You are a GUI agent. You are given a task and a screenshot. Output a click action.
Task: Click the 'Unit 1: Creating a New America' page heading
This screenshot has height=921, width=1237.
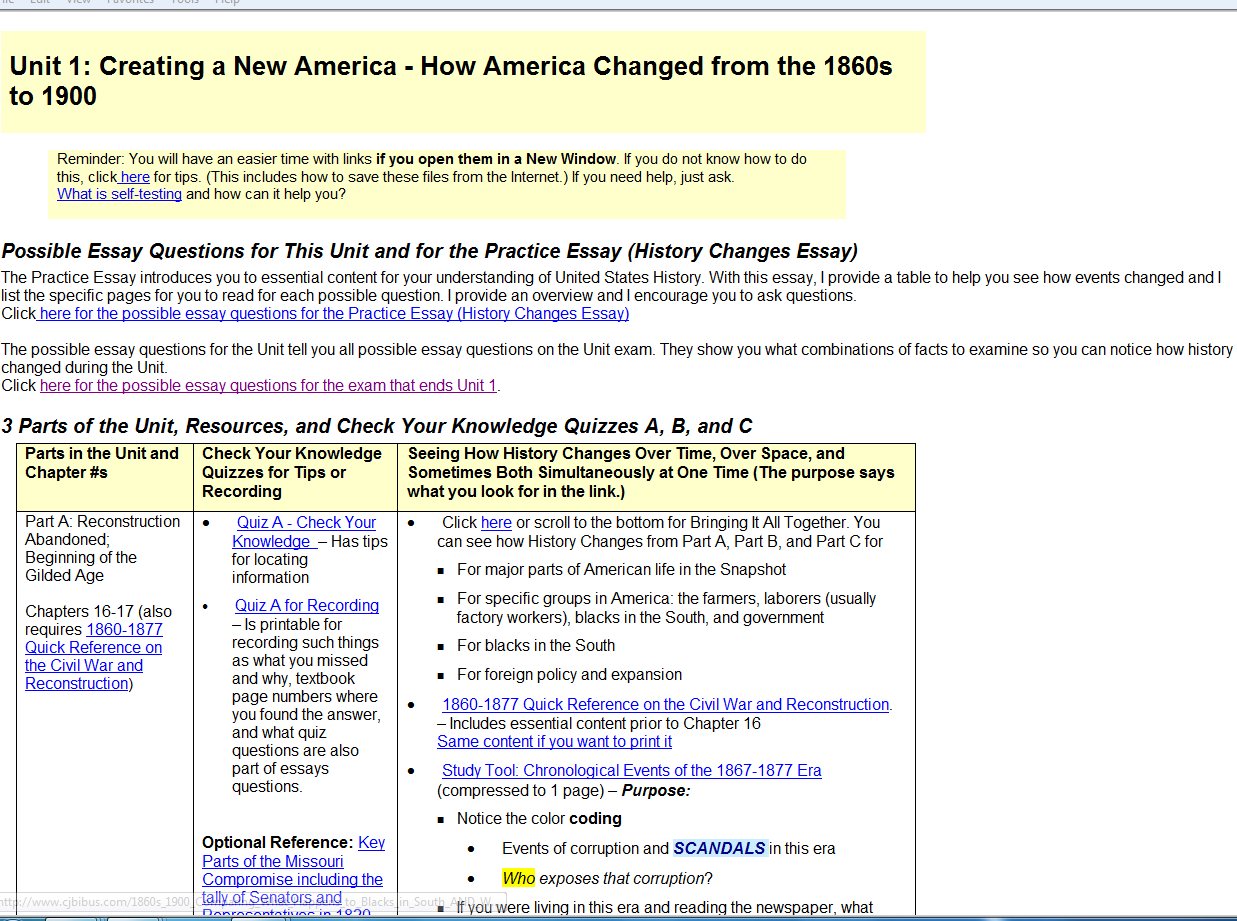(451, 81)
